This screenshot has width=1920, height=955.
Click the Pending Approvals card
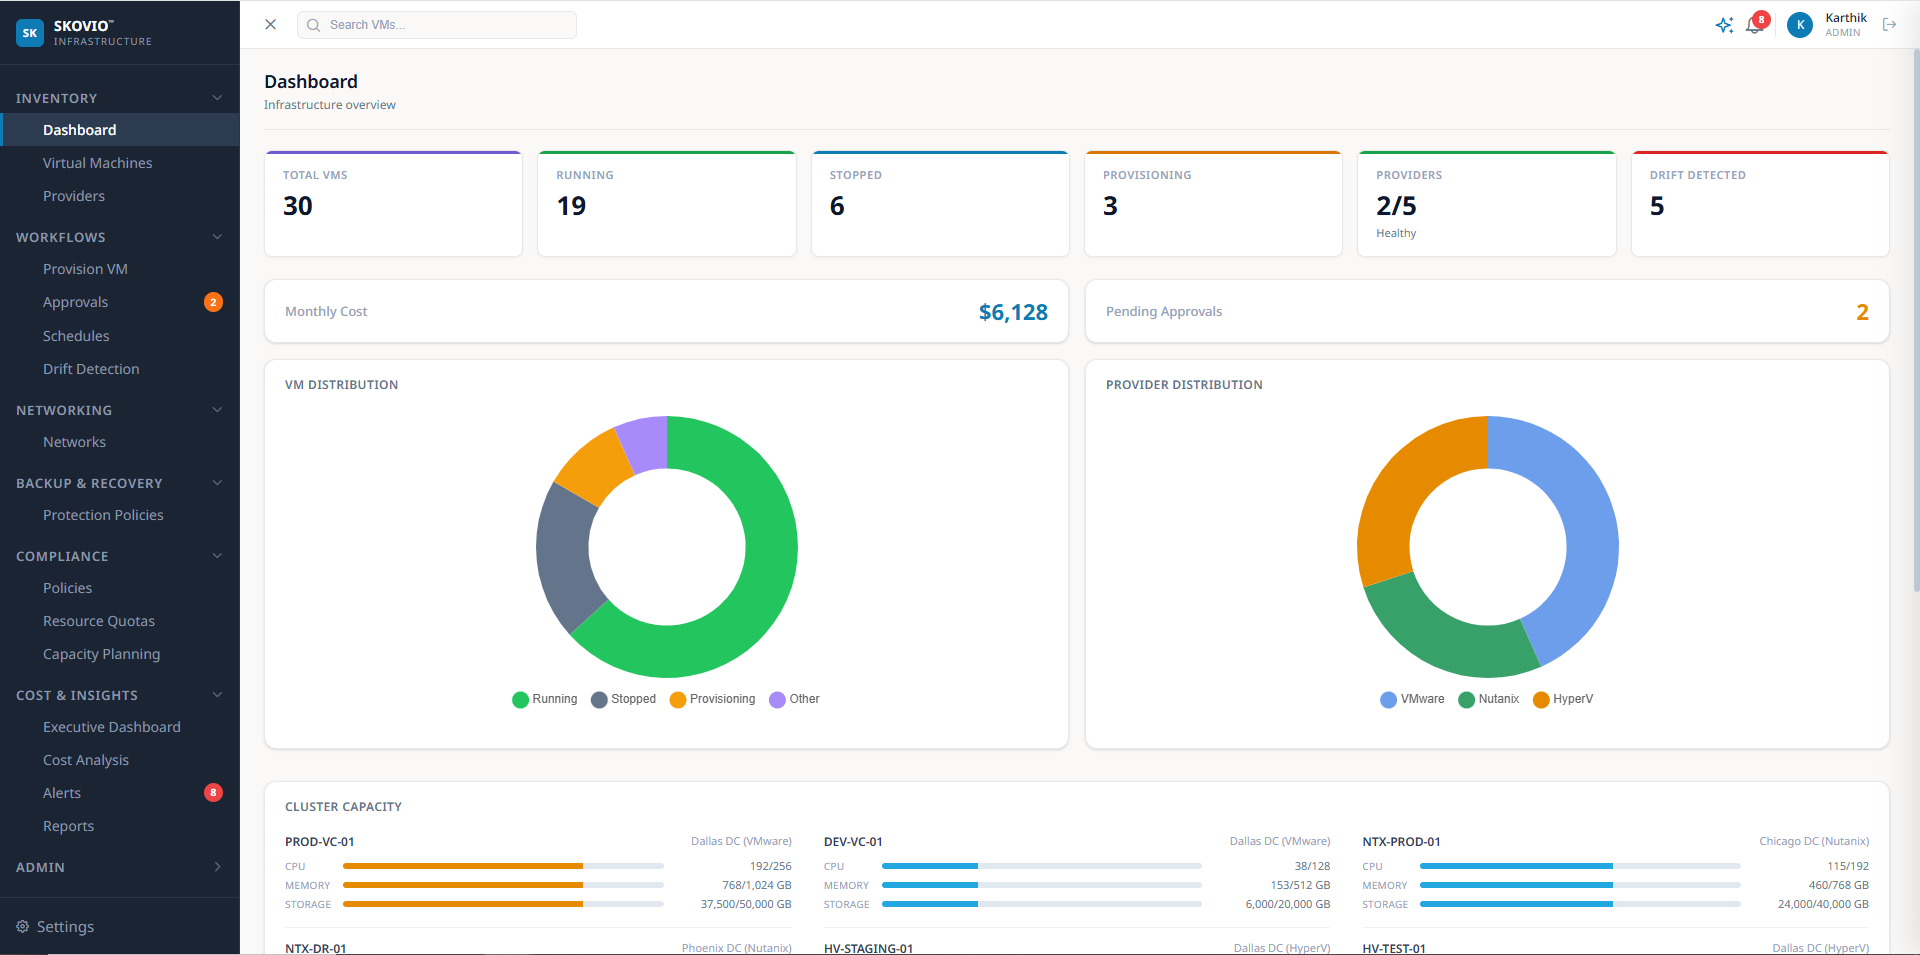[x=1487, y=311]
